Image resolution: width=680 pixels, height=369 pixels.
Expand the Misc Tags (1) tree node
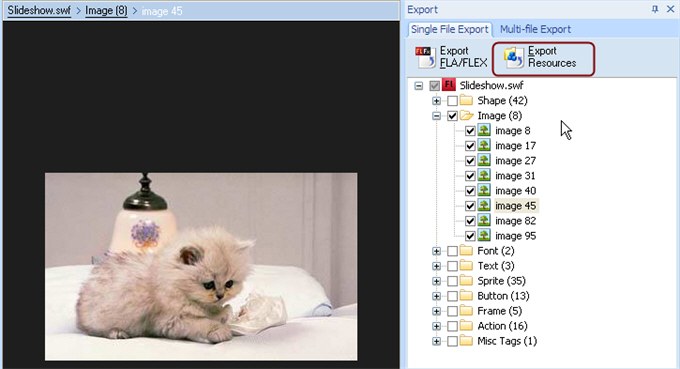(x=436, y=342)
